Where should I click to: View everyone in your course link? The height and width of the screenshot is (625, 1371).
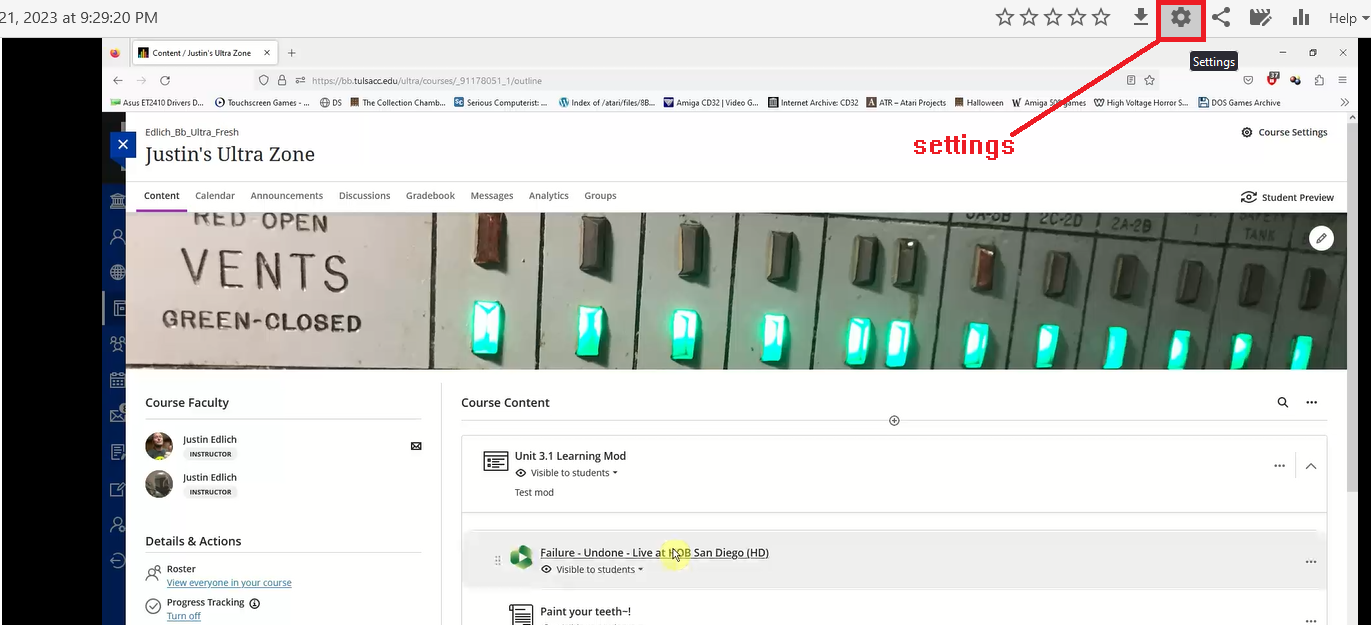point(229,582)
